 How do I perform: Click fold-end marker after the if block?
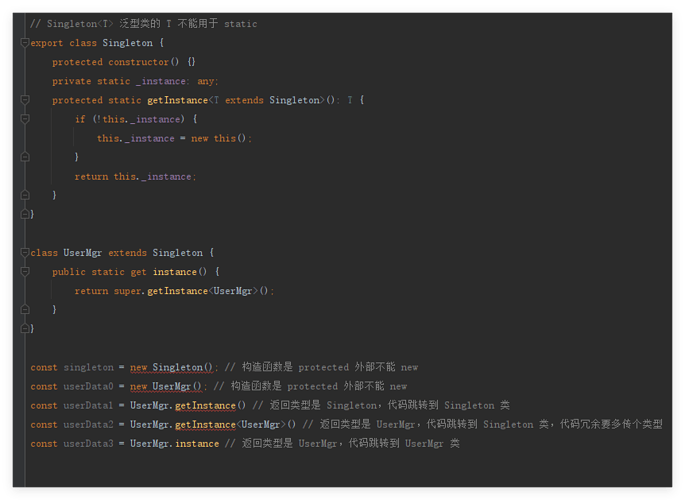coord(25,157)
